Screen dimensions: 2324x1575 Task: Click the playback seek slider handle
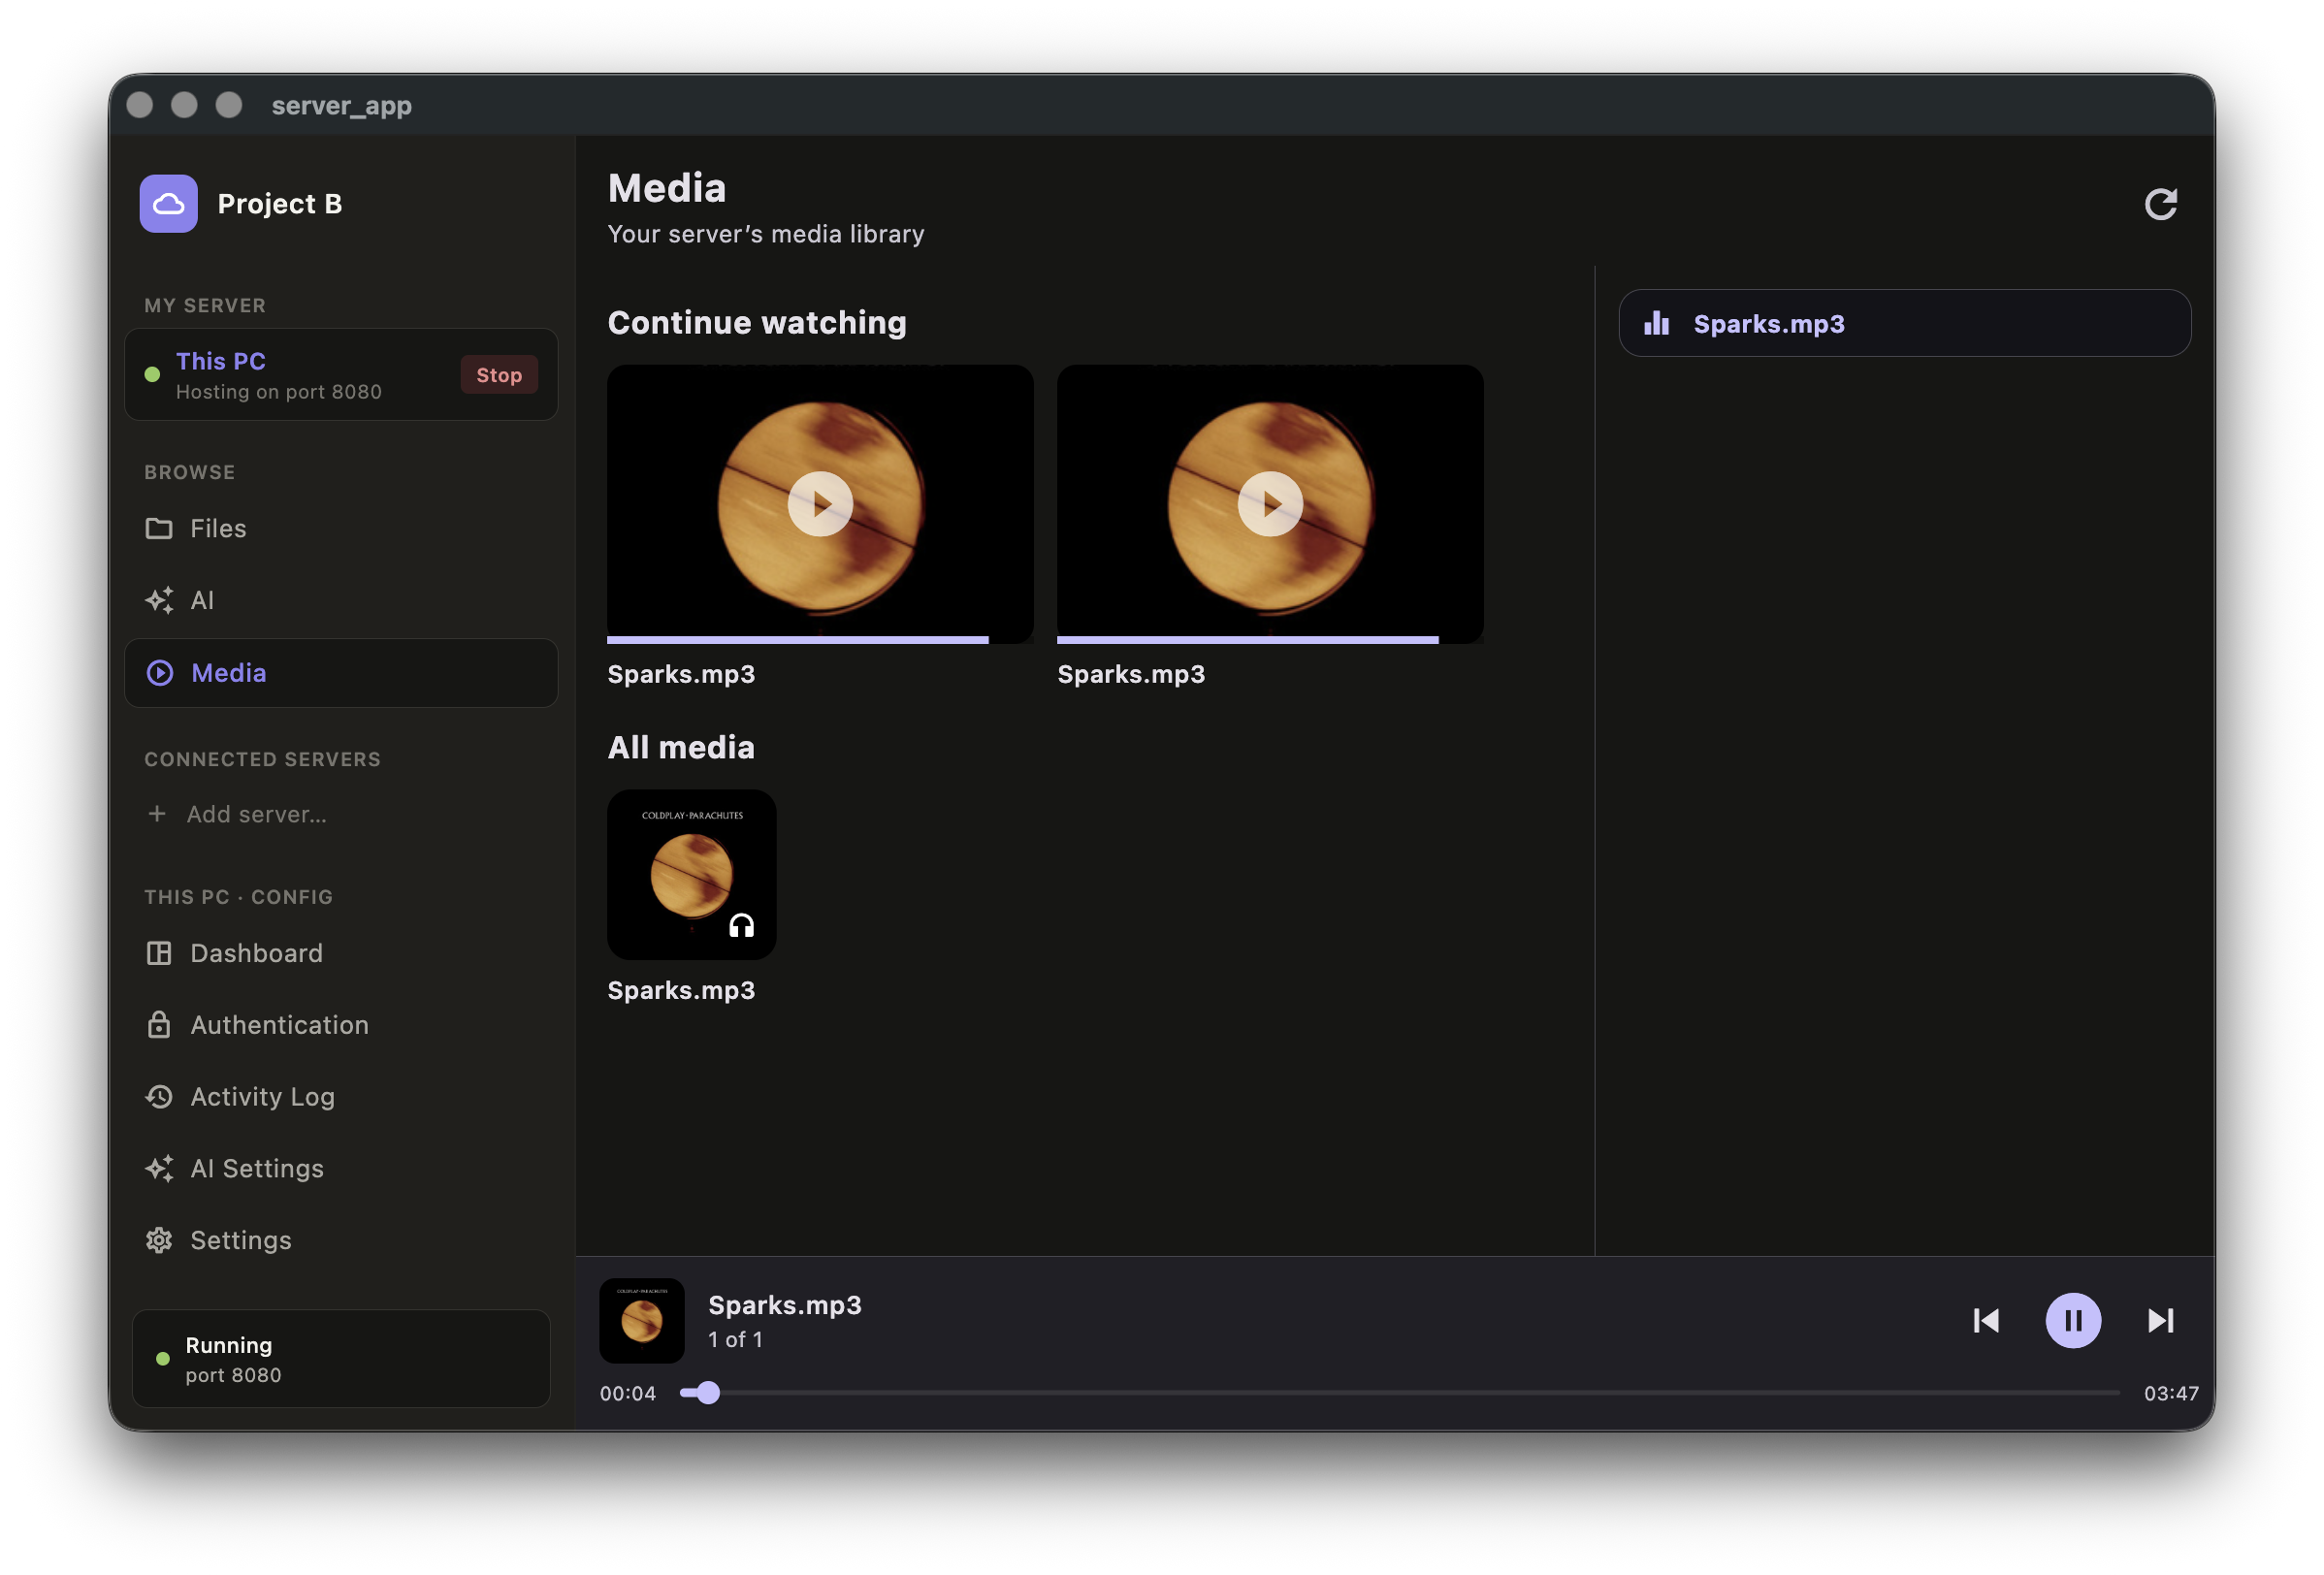(x=708, y=1393)
